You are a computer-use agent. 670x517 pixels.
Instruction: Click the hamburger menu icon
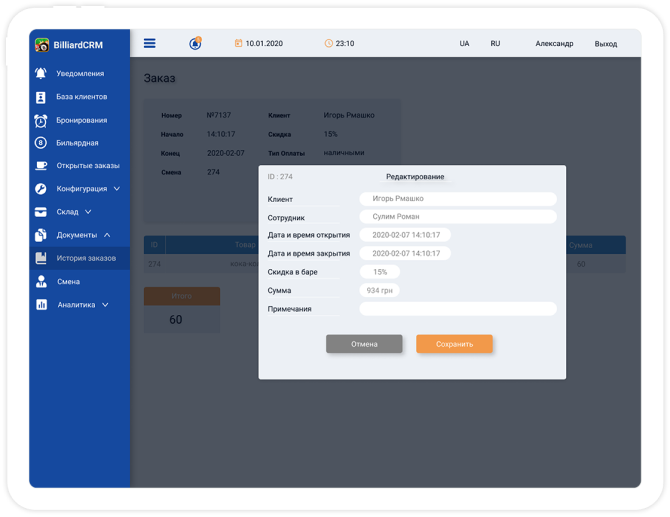coord(150,43)
